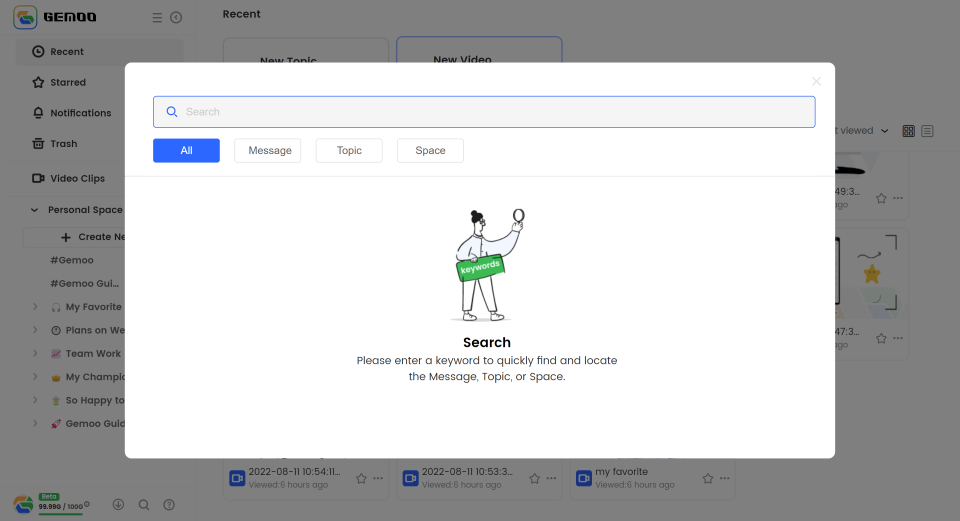The image size is (960, 521).
Task: Open the #Gemoo topic
Action: [x=72, y=260]
